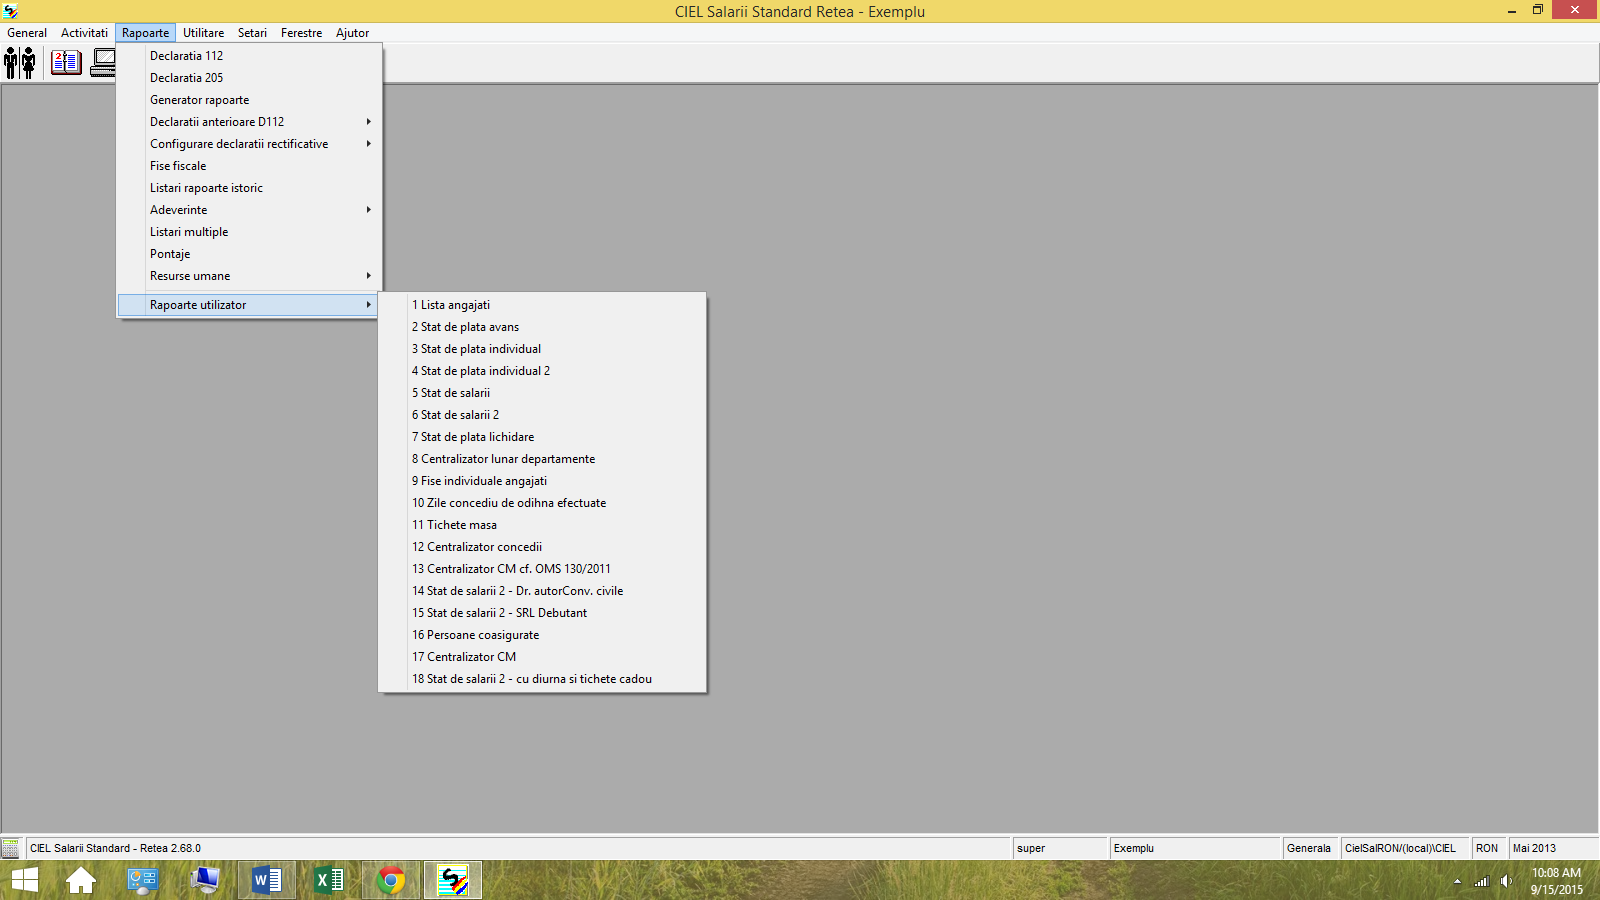The height and width of the screenshot is (900, 1600).
Task: Expand Adeverinte submenu
Action: 248,210
